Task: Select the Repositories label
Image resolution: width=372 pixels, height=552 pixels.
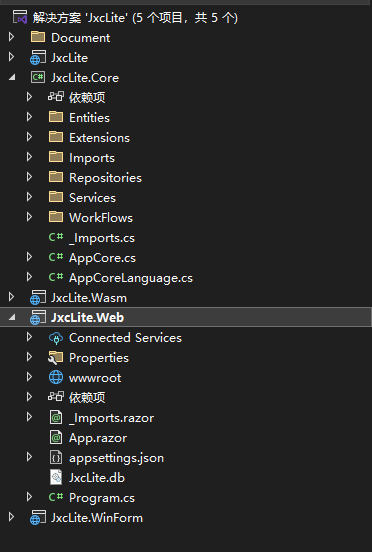Action: pyautogui.click(x=105, y=178)
